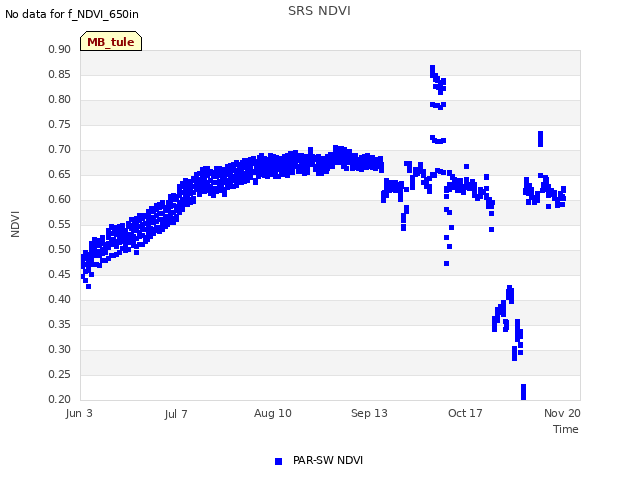This screenshot has width=640, height=480.
Task: Click the PAR-SW NDVI legend label
Action: [328, 460]
